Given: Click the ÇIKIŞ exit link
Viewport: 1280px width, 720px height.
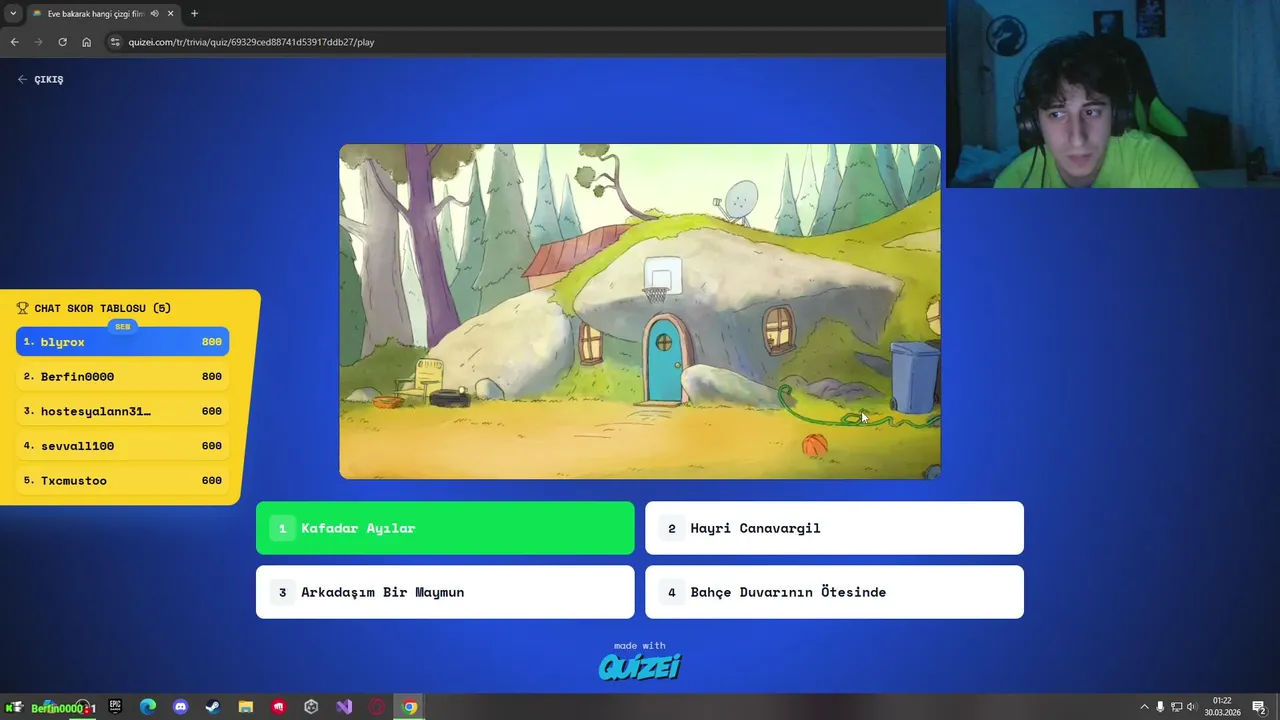Looking at the screenshot, I should 40,79.
